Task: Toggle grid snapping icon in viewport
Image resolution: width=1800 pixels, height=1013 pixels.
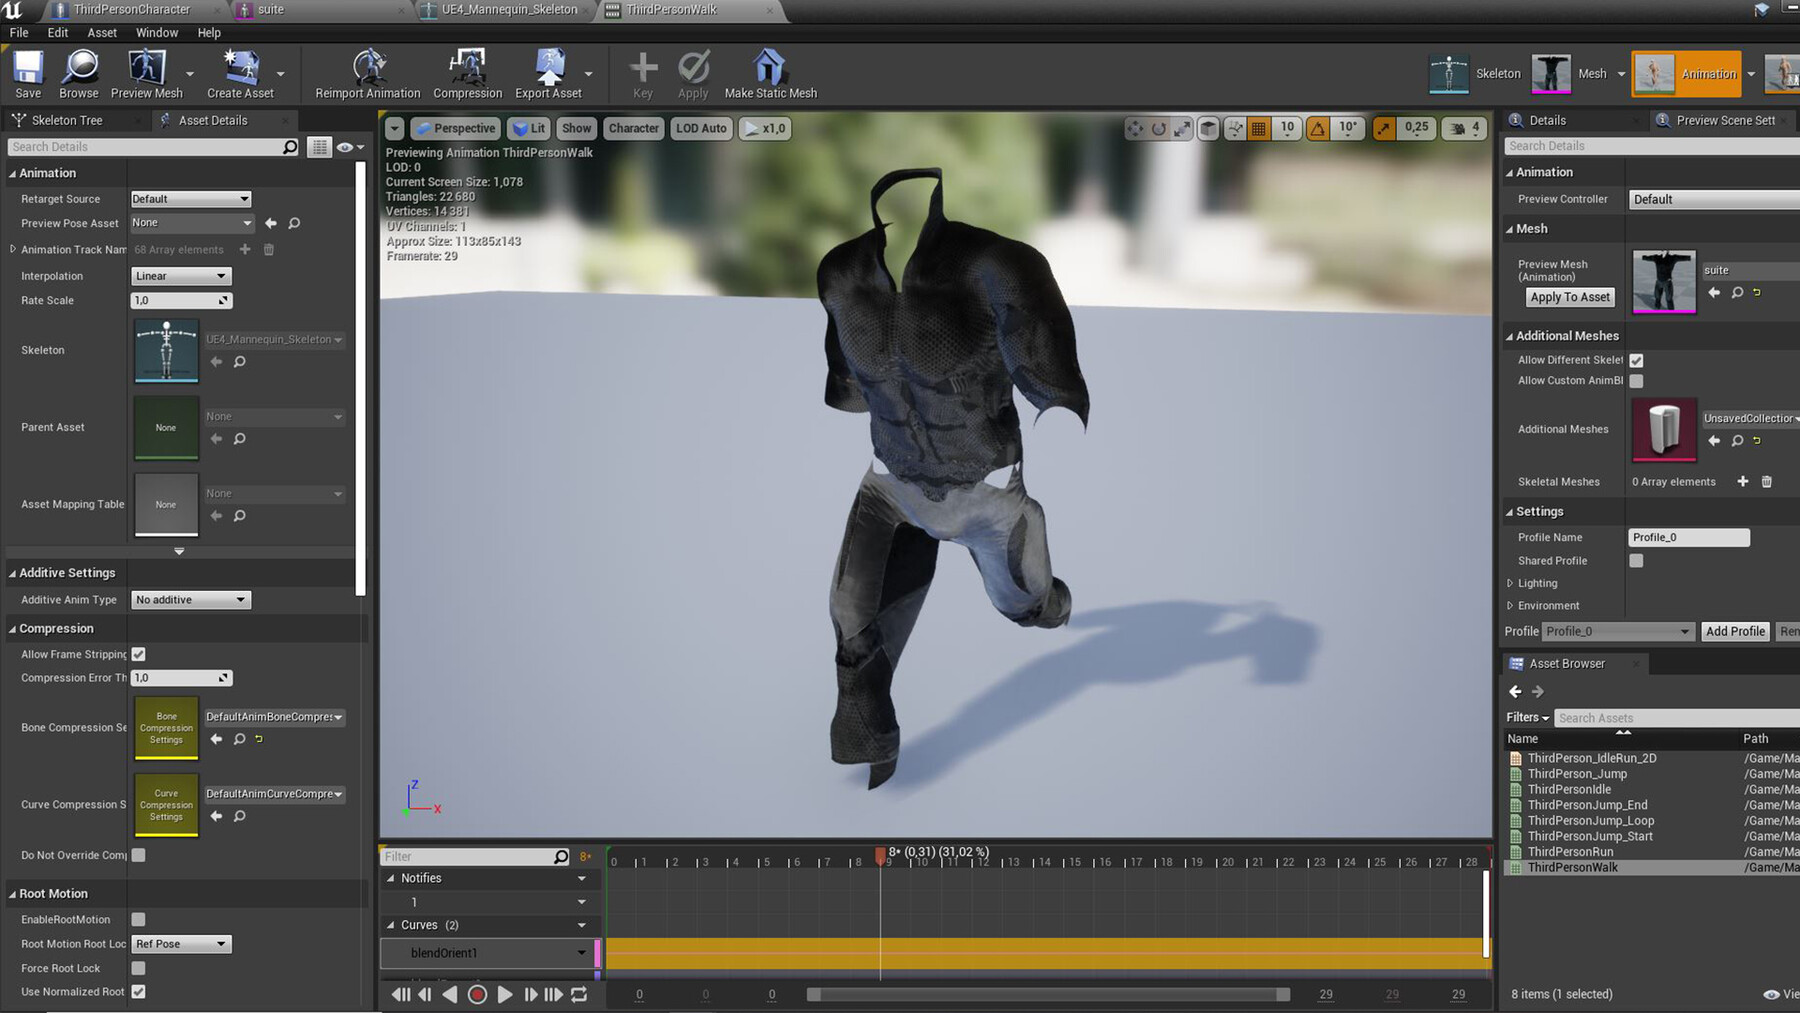Action: click(x=1259, y=128)
